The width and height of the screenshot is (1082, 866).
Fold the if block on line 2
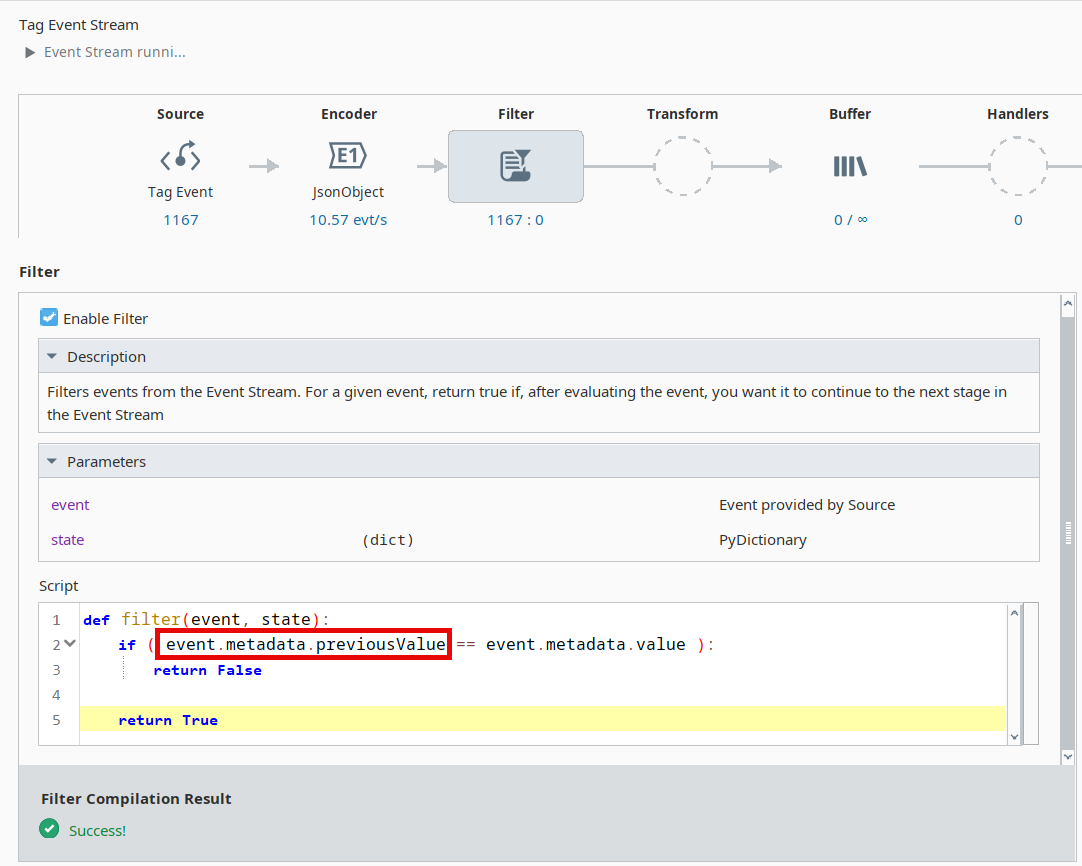pos(70,644)
